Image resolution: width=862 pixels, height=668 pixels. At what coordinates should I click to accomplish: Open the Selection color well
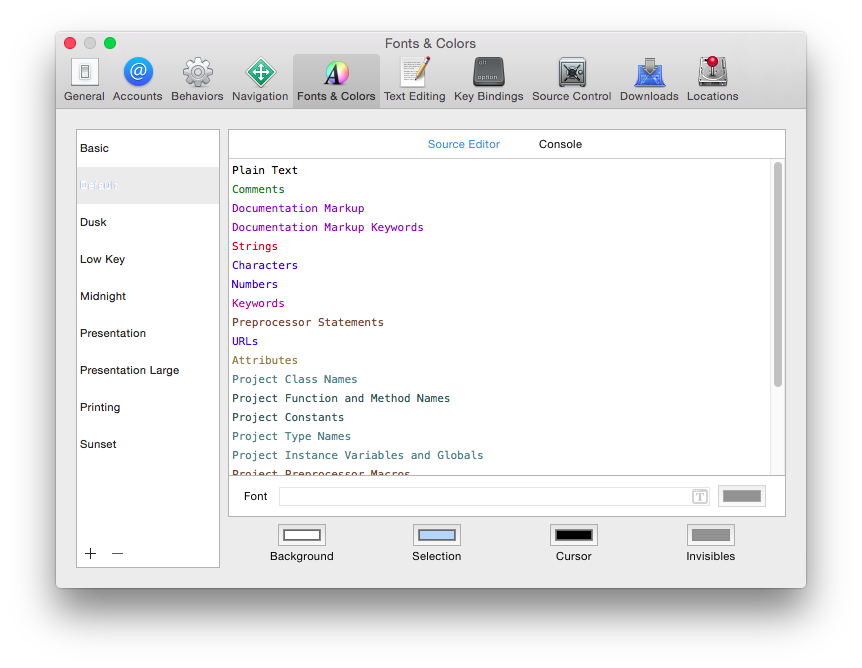pos(436,535)
